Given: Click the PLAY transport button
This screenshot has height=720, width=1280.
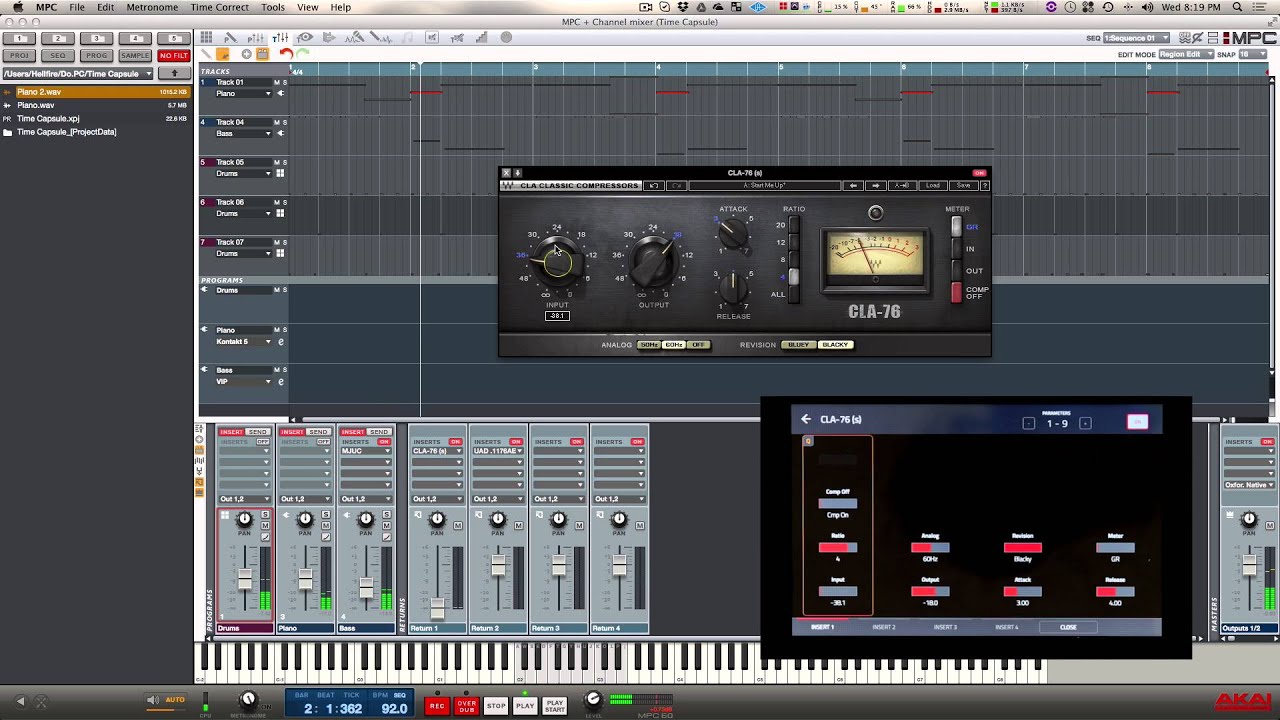Looking at the screenshot, I should [525, 706].
